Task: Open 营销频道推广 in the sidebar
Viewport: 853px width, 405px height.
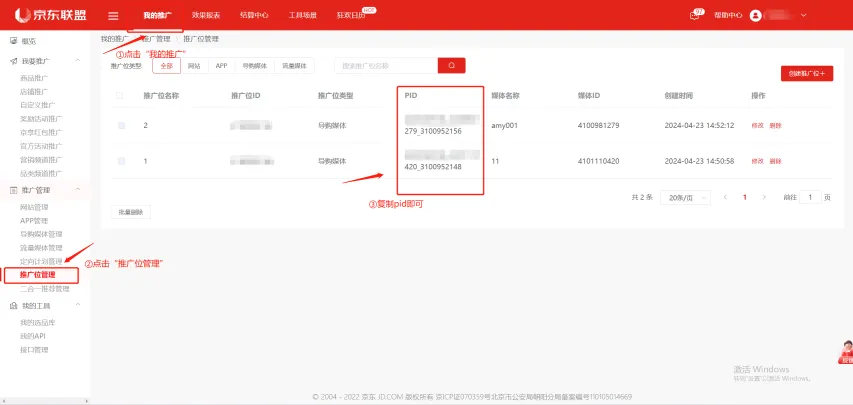Action: (41, 159)
